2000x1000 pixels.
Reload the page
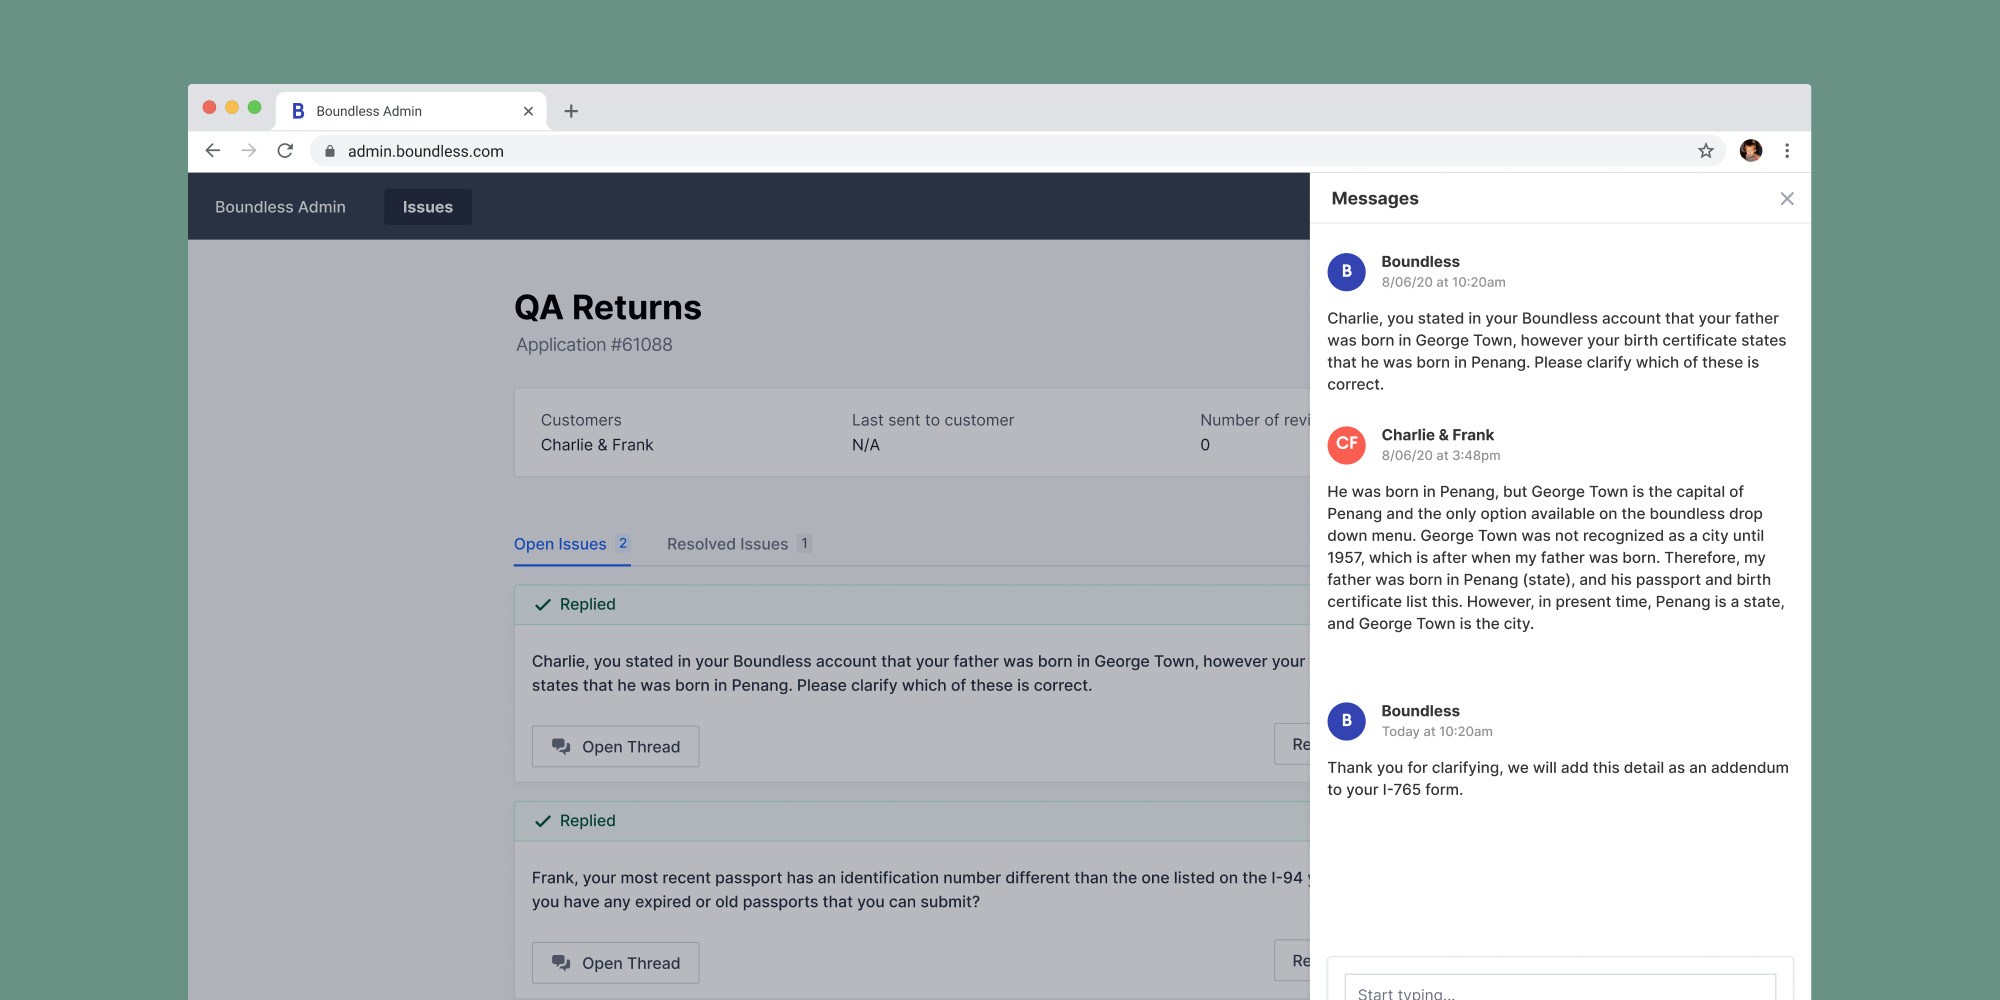[x=285, y=151]
